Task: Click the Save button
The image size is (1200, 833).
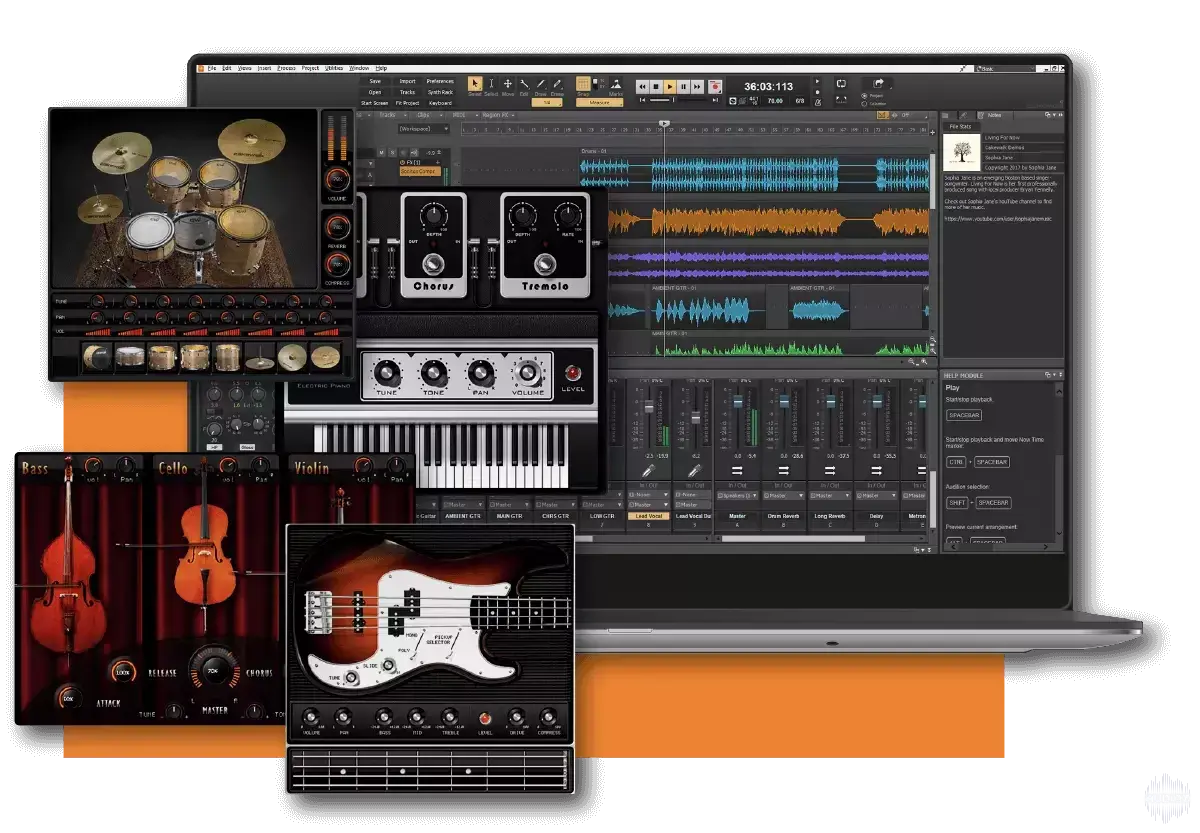Action: (375, 81)
